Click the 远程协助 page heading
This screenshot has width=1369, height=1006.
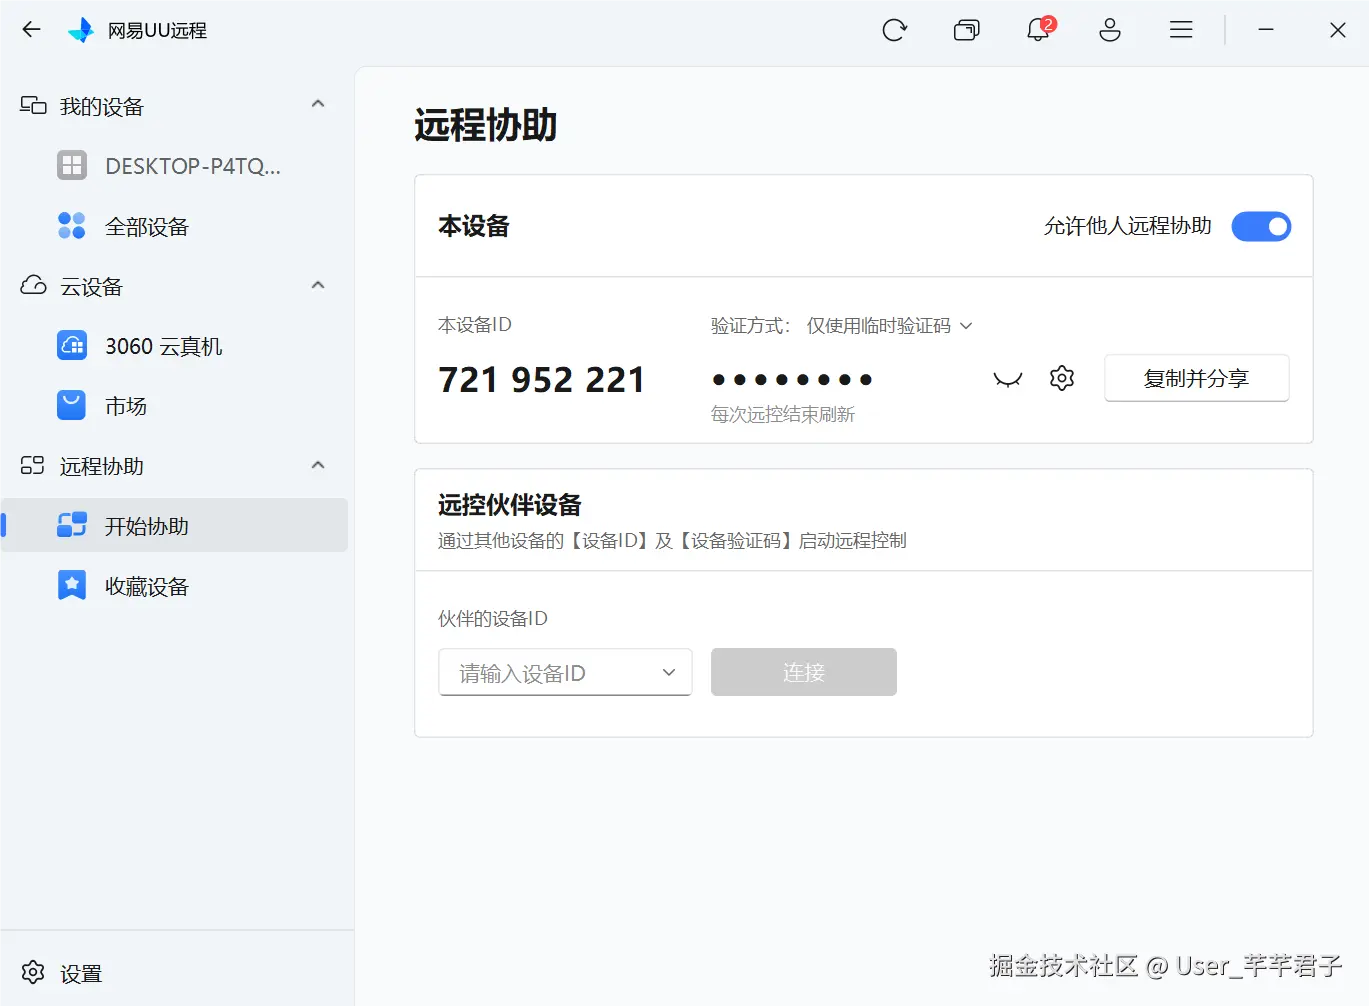pos(486,125)
